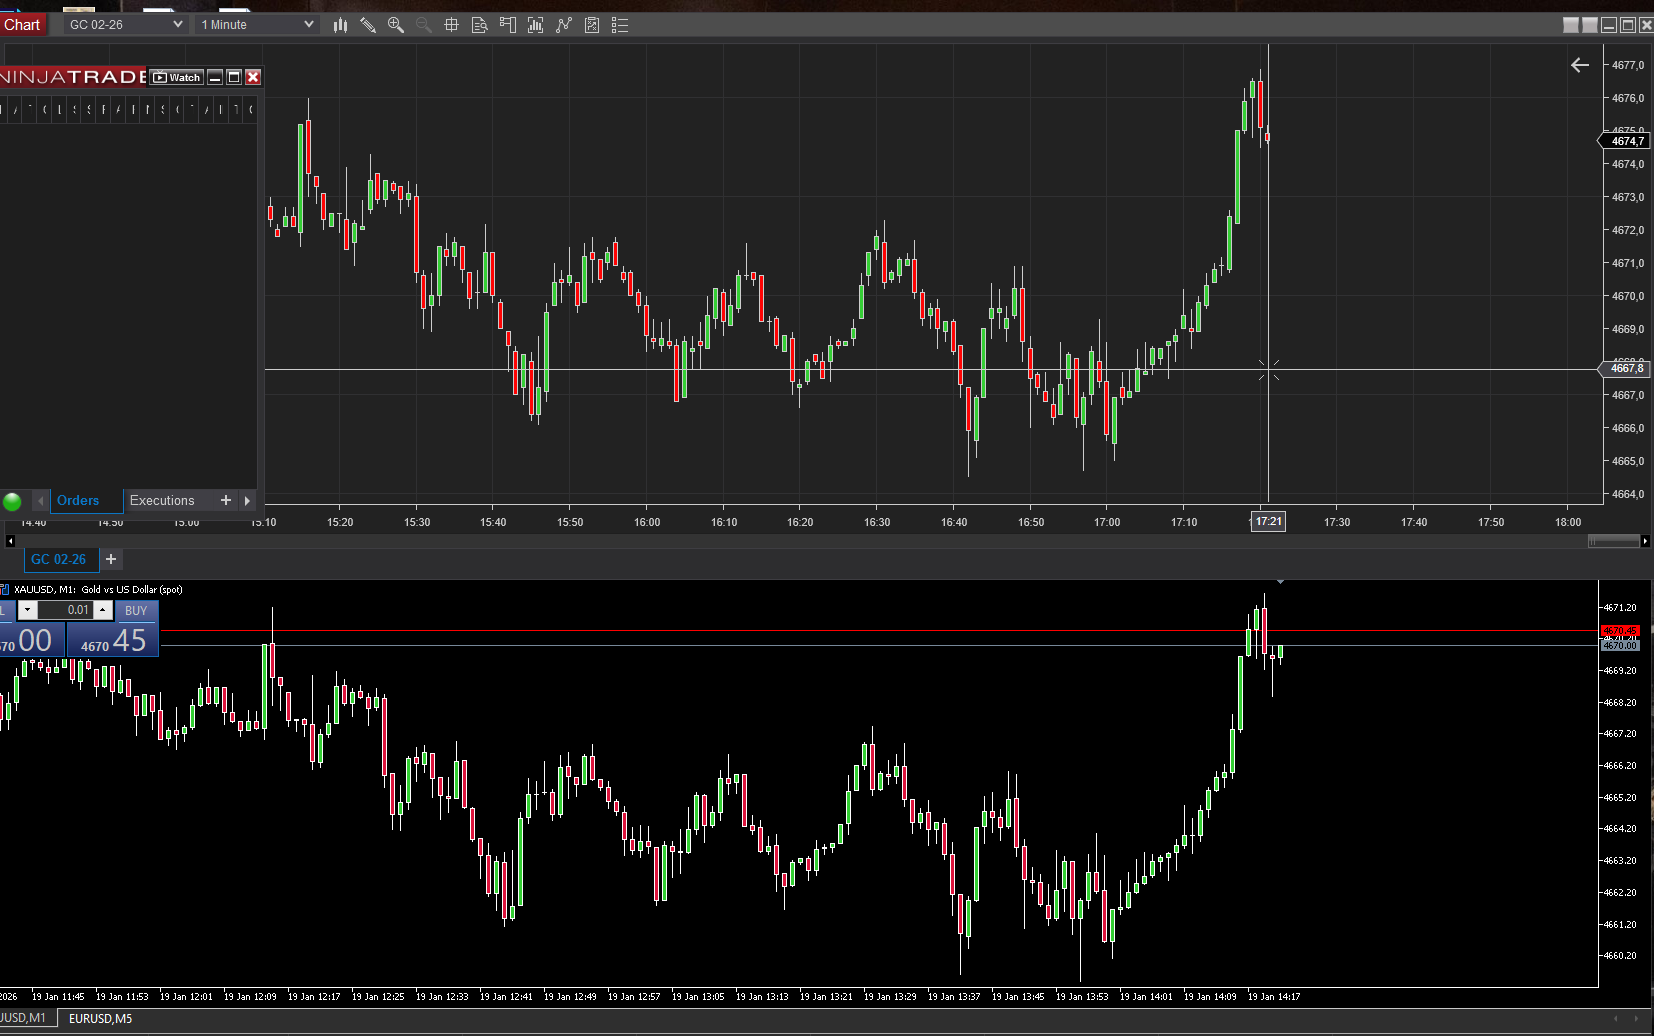Add new chart tab next to GC 02-26
This screenshot has height=1036, width=1654.
pos(111,559)
